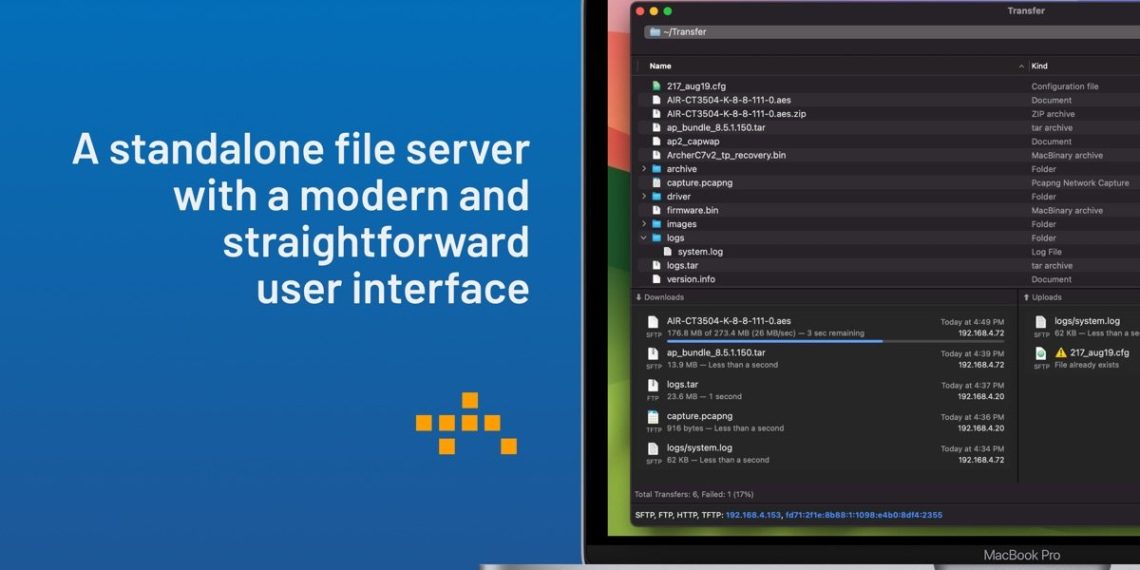
Task: Click the logs/system.log icon in Uploads
Action: [x=1040, y=322]
